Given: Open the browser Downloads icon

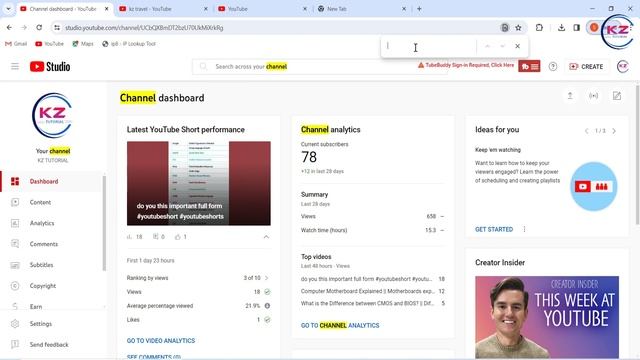Looking at the screenshot, I should [x=562, y=27].
